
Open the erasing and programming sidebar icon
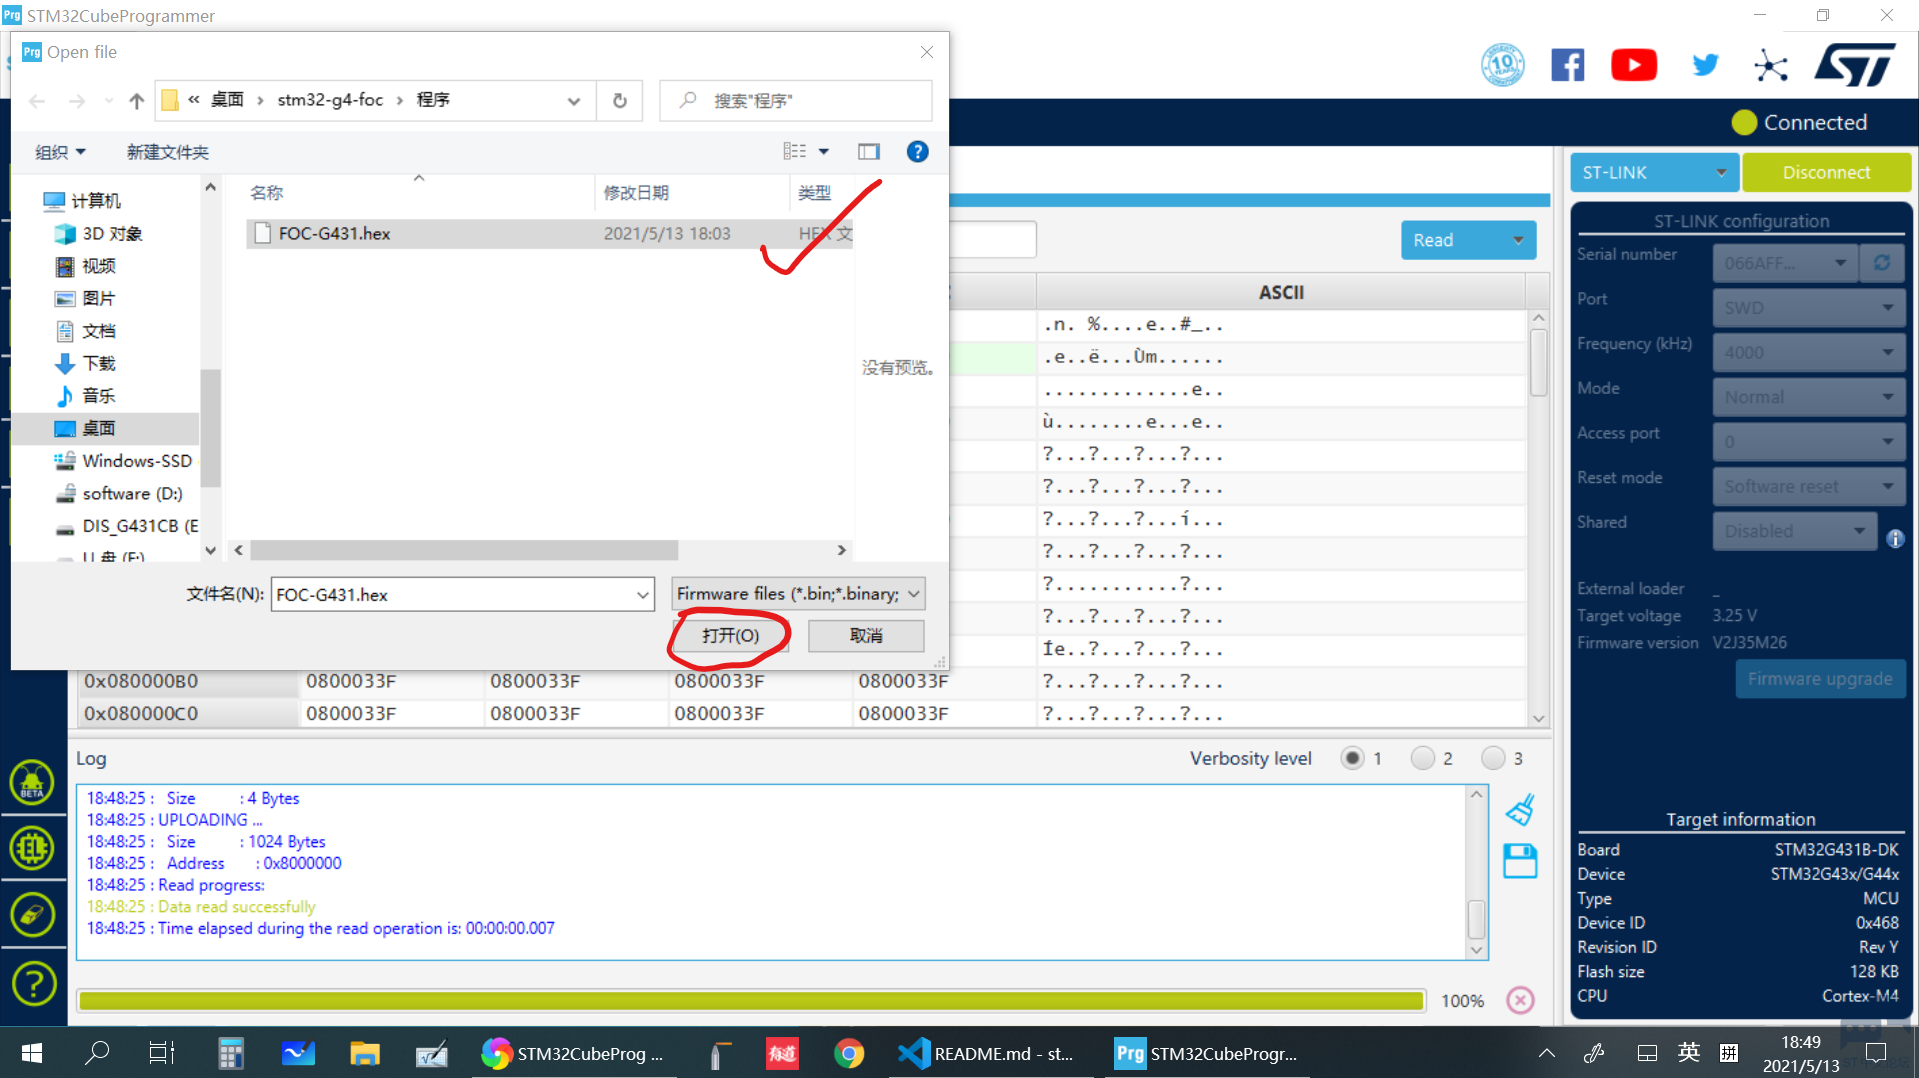point(32,915)
